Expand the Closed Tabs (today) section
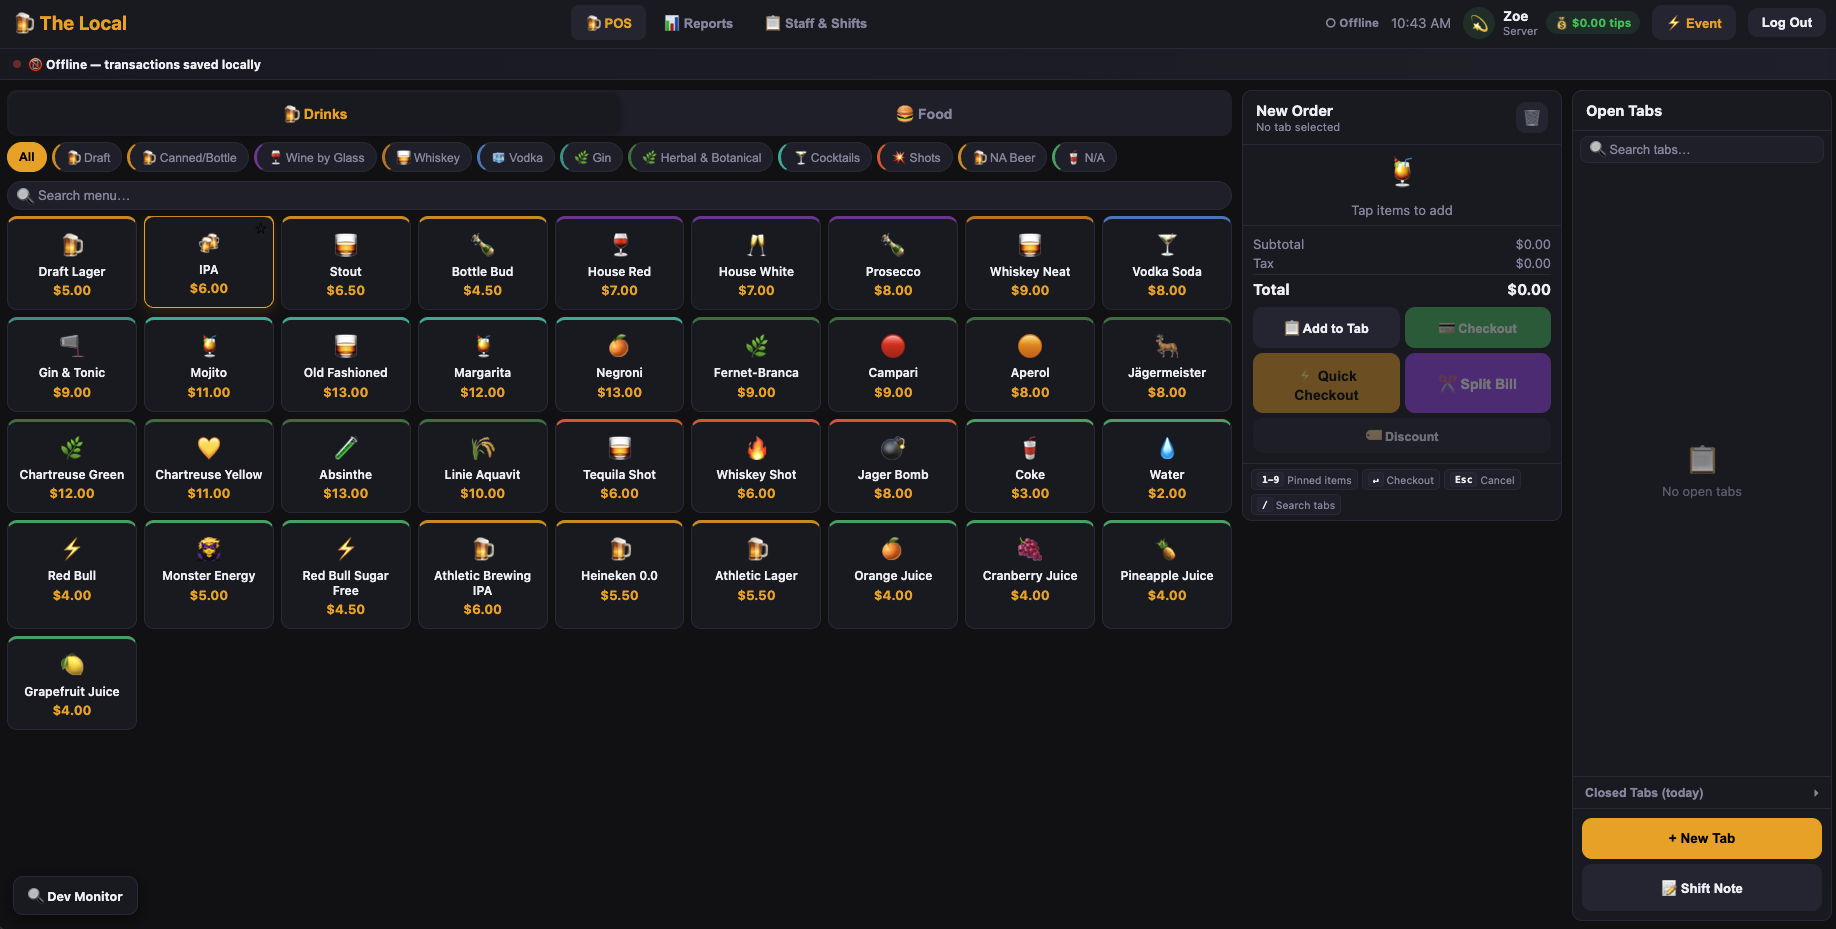This screenshot has height=929, width=1836. click(x=1702, y=793)
